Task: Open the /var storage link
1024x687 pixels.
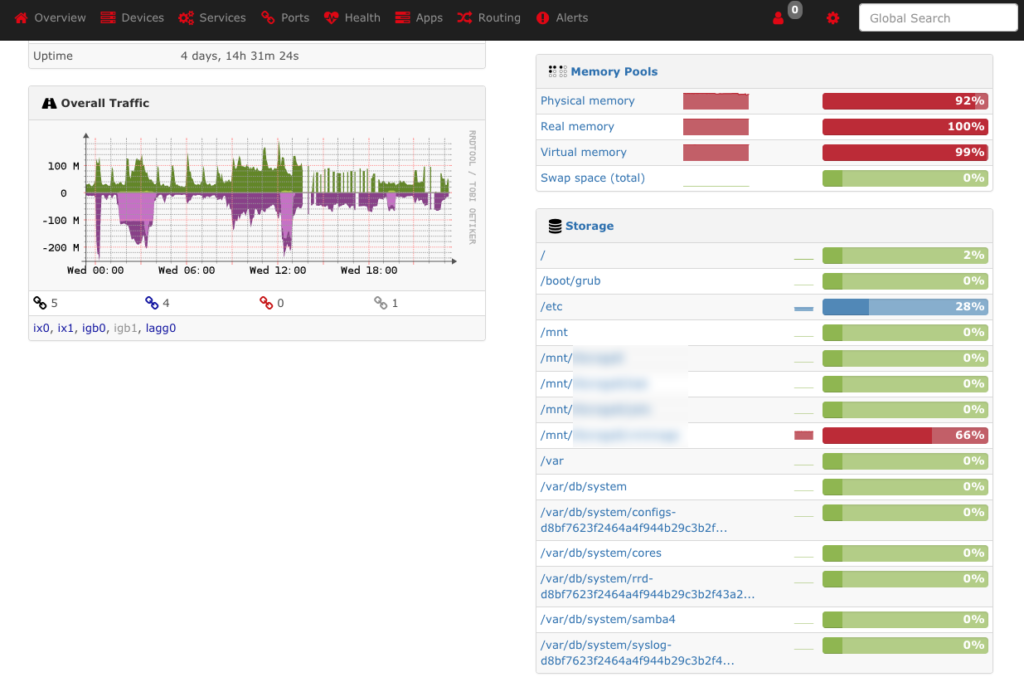Action: coord(552,461)
